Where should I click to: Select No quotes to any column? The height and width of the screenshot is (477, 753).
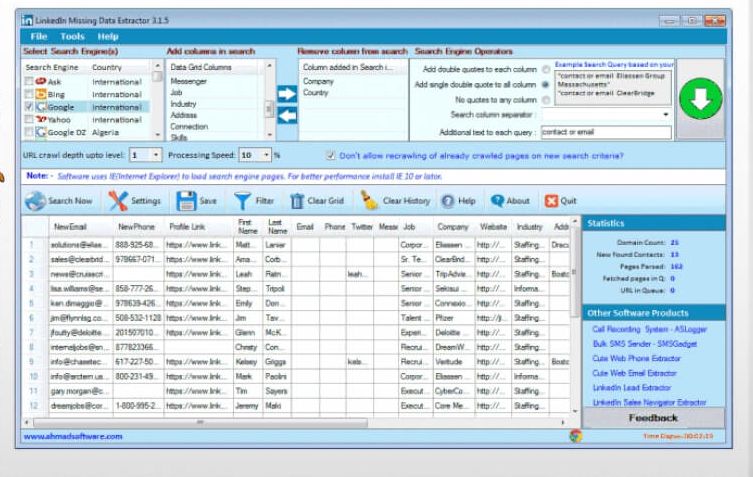point(546,100)
